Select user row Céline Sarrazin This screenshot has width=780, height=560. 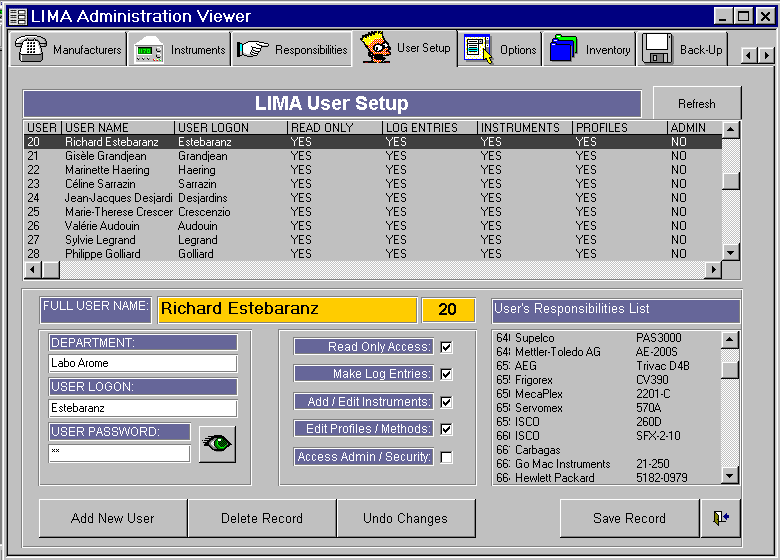(x=373, y=184)
